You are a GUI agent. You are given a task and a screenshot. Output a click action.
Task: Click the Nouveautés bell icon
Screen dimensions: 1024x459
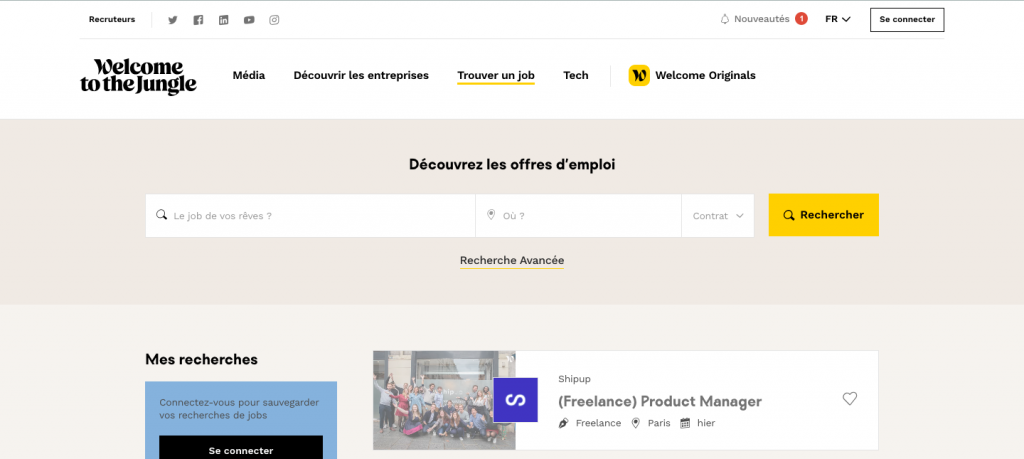coord(724,20)
